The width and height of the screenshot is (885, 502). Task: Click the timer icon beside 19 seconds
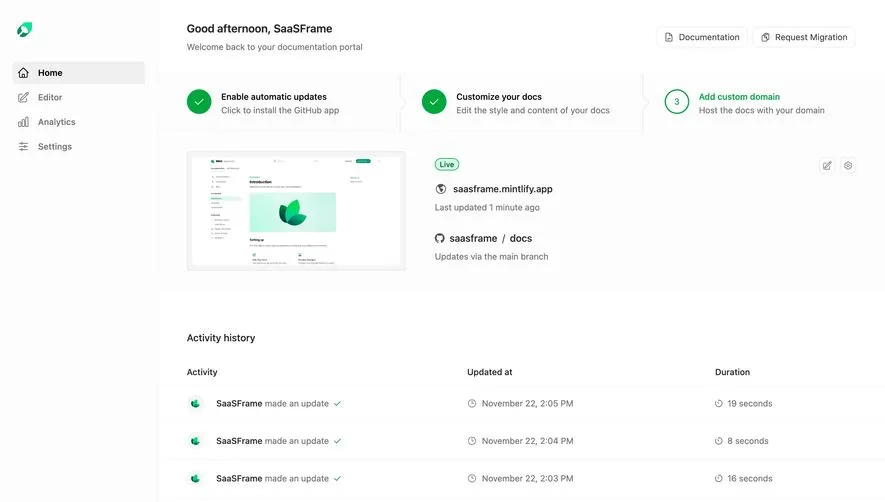(x=718, y=403)
